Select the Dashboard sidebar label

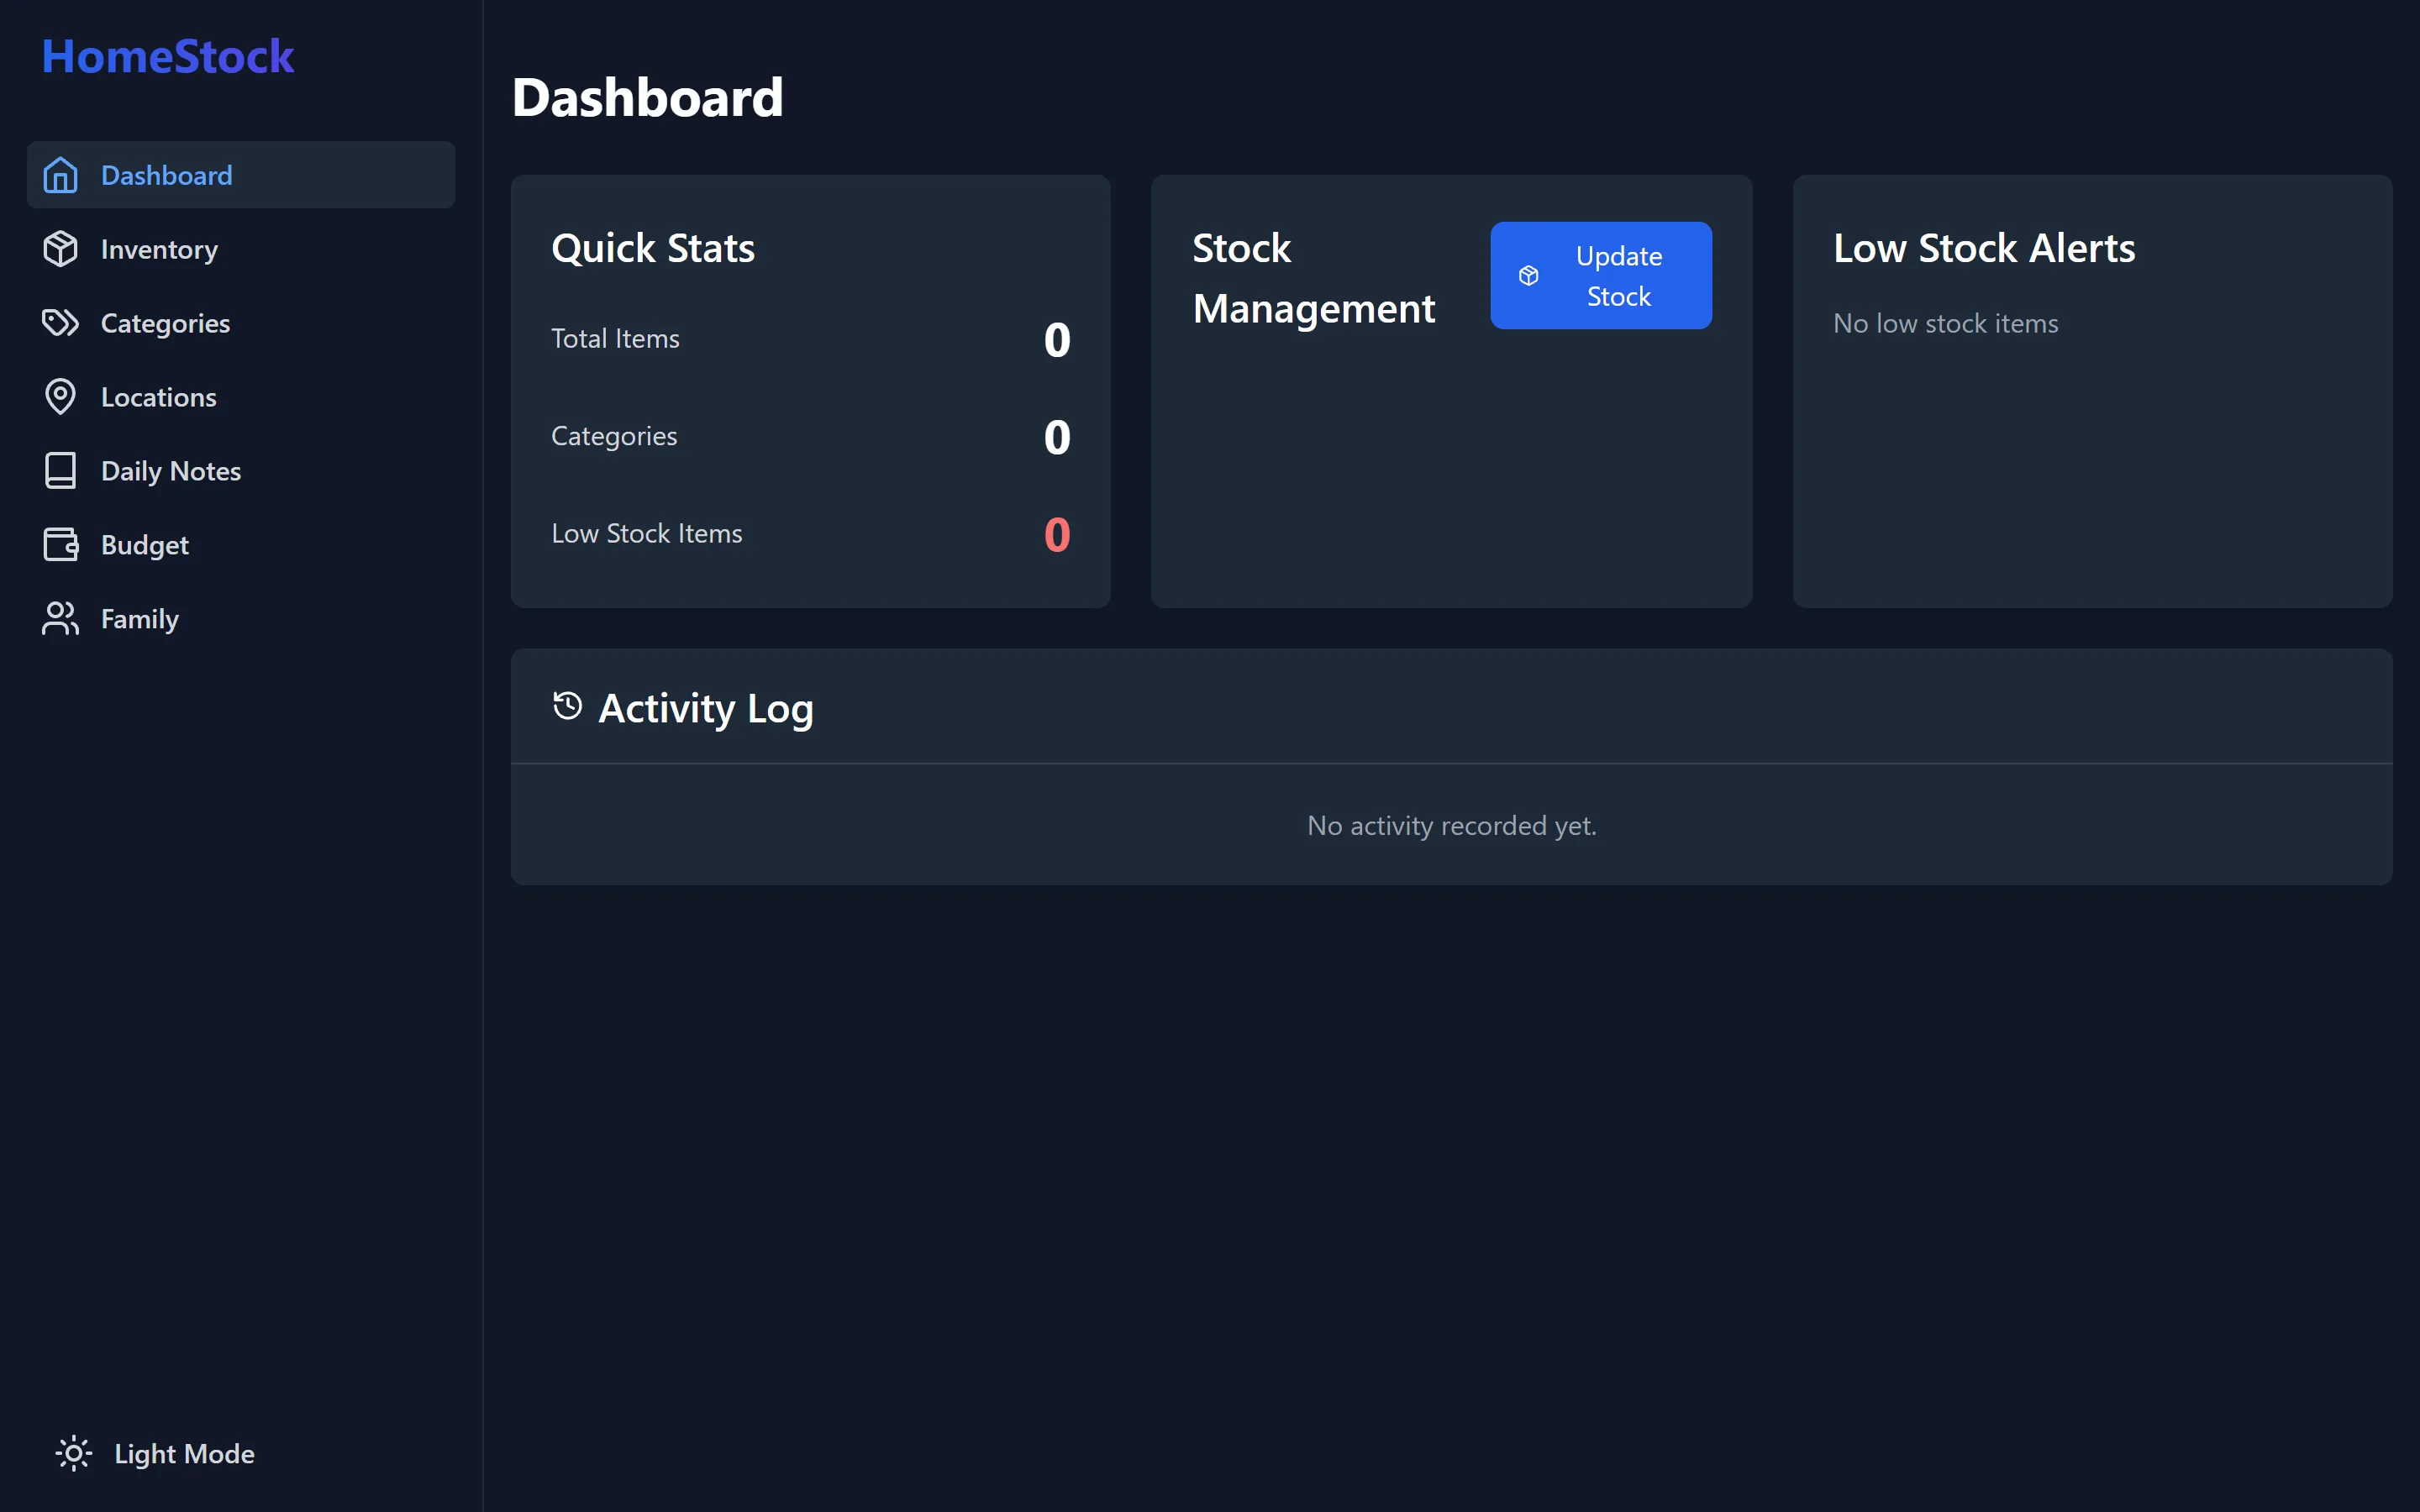click(x=167, y=175)
